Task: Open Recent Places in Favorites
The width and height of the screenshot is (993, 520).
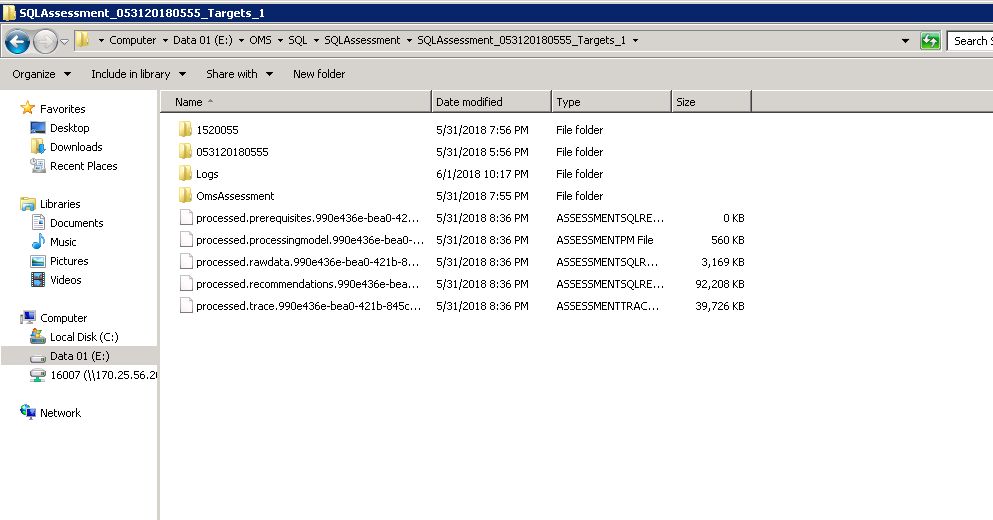Action: coord(84,166)
